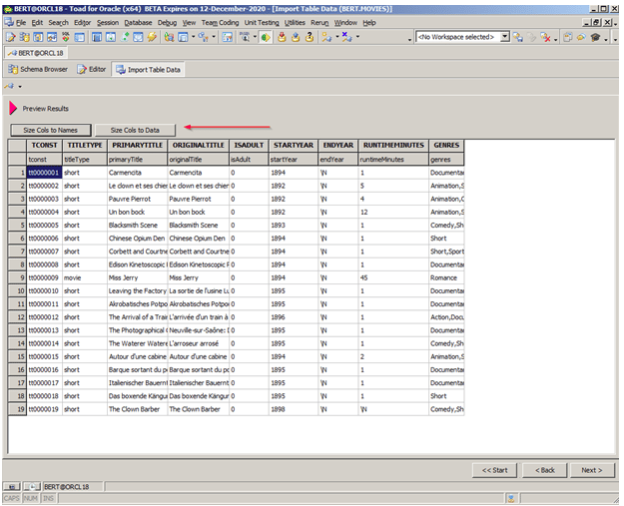Click the binoculars find toolbar icon
Screen dimensions: 624x506
(245, 37)
